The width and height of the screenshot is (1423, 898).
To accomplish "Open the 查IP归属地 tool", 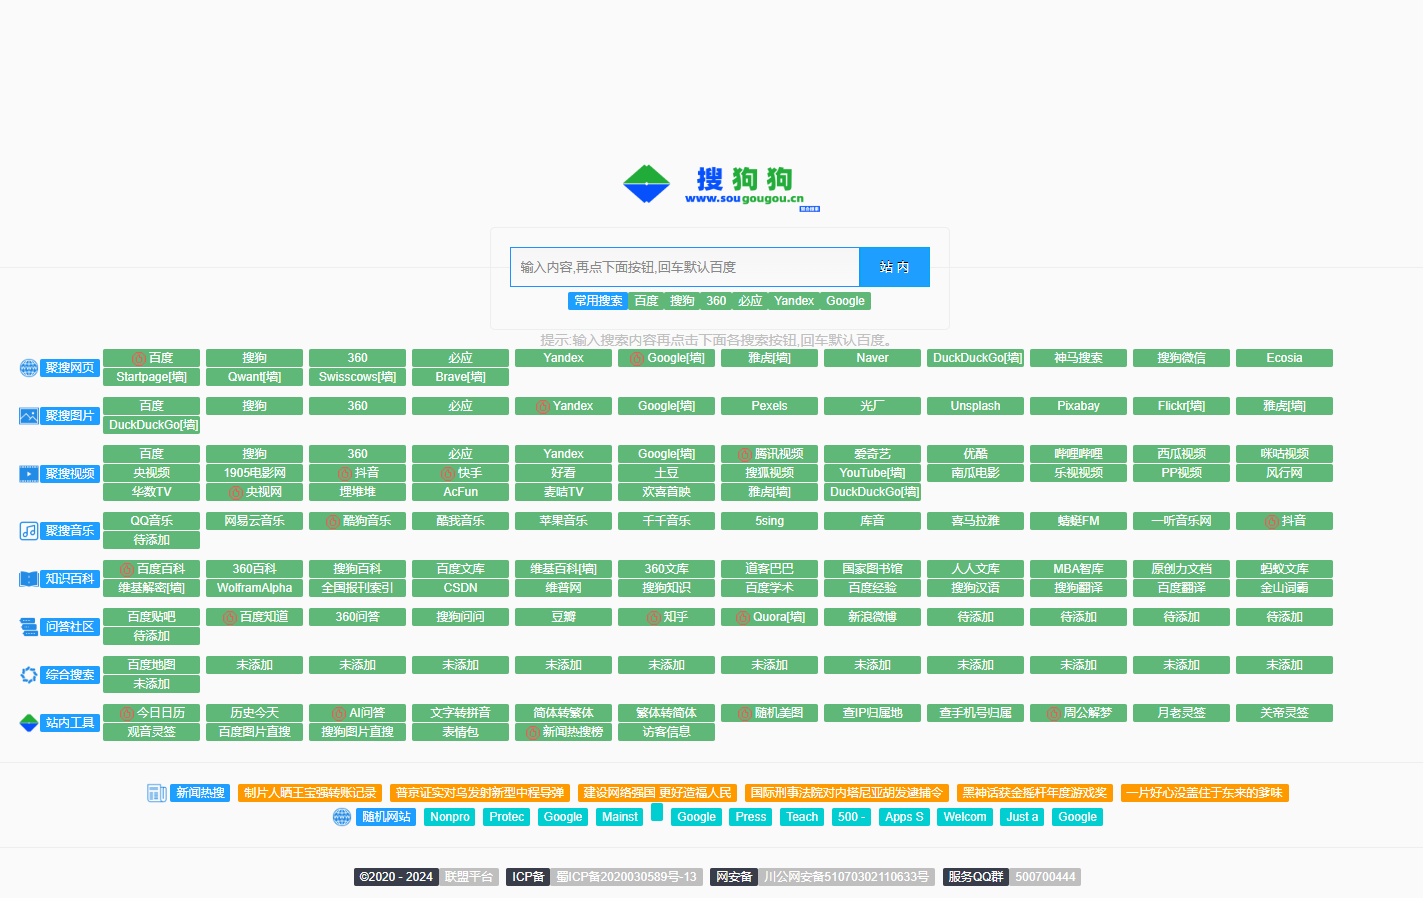I will coord(872,713).
